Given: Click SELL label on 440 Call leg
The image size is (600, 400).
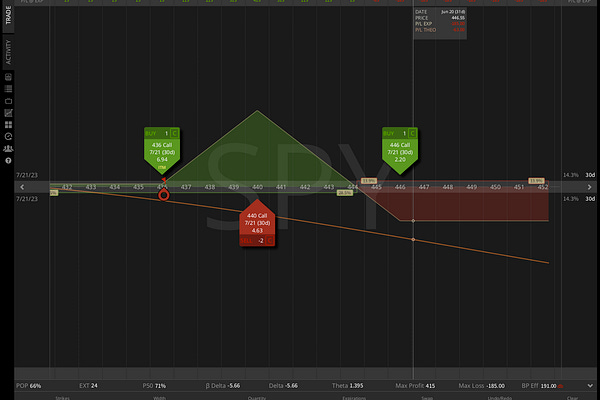Looking at the screenshot, I should [247, 241].
